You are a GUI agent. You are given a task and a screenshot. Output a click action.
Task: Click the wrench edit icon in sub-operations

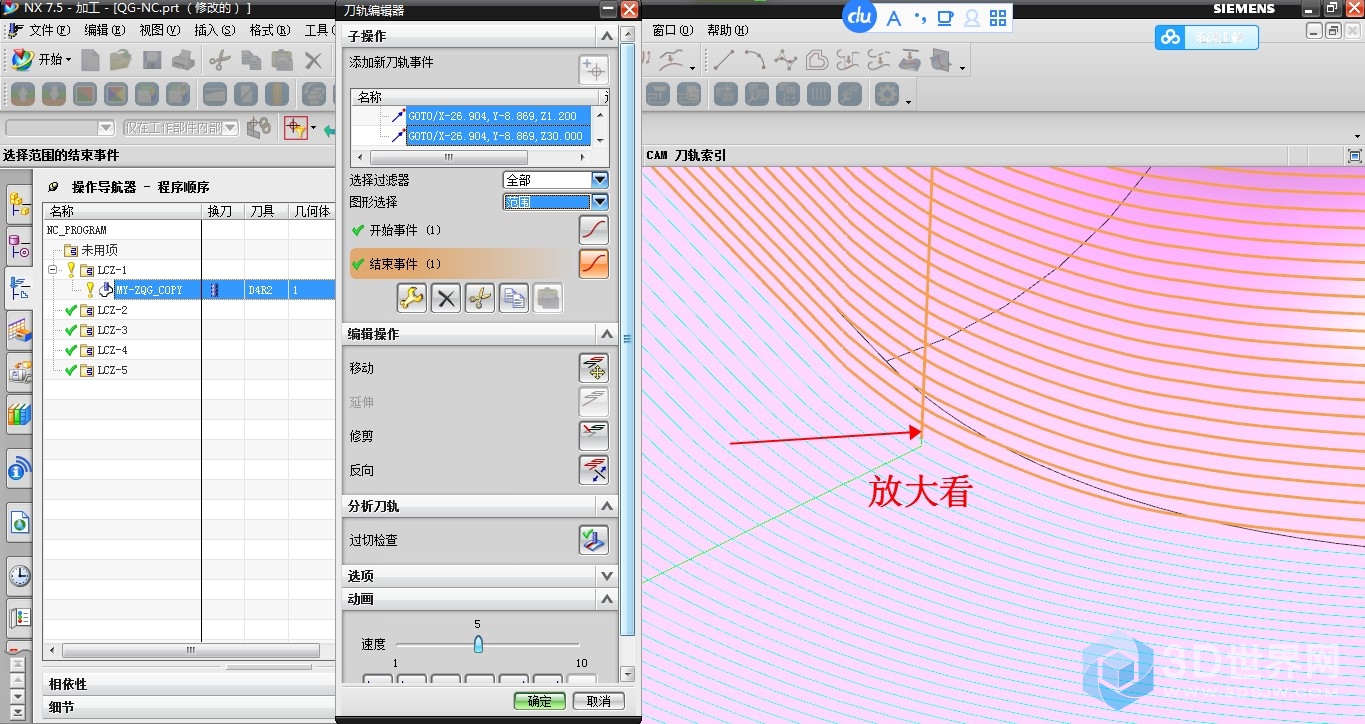pos(412,298)
